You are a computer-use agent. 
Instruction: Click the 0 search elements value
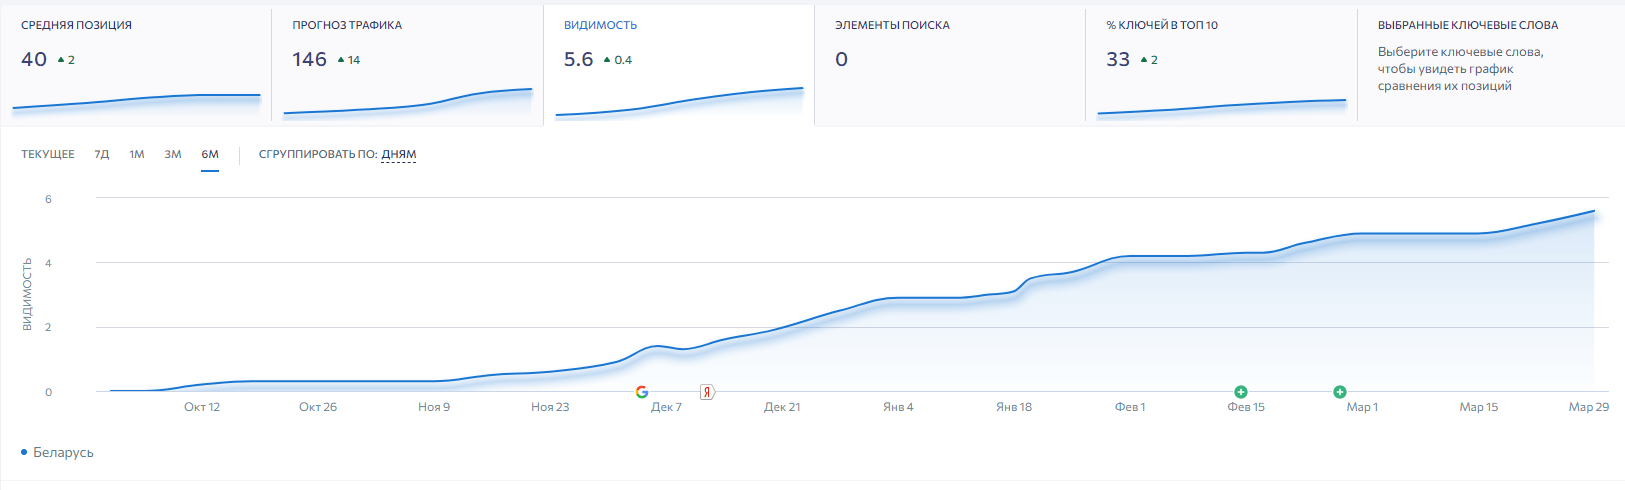841,59
